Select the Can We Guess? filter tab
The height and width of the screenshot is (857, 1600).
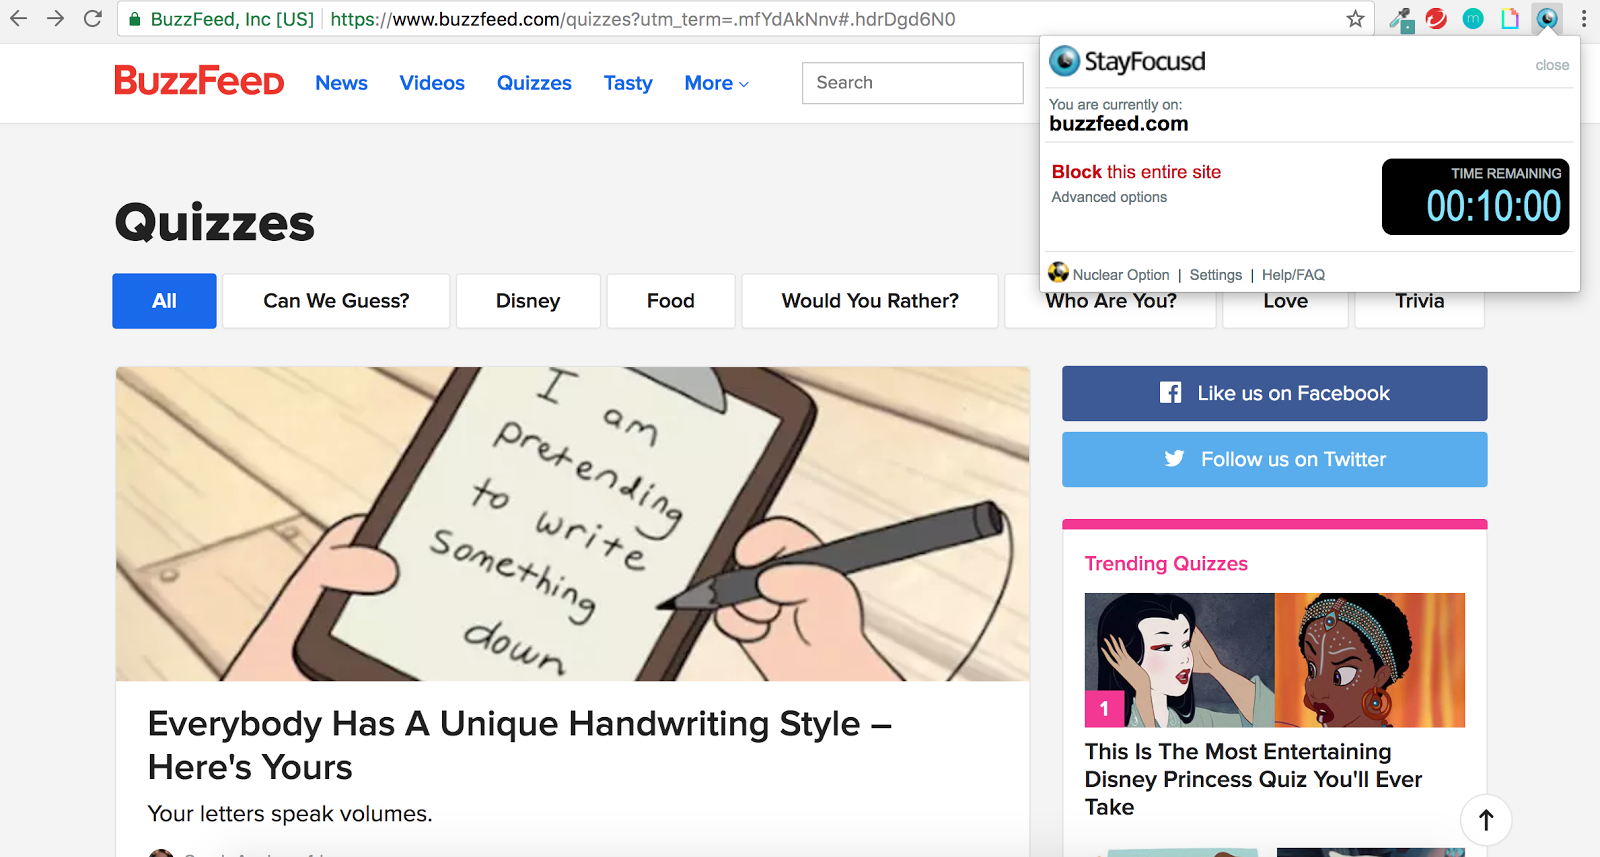pos(336,301)
